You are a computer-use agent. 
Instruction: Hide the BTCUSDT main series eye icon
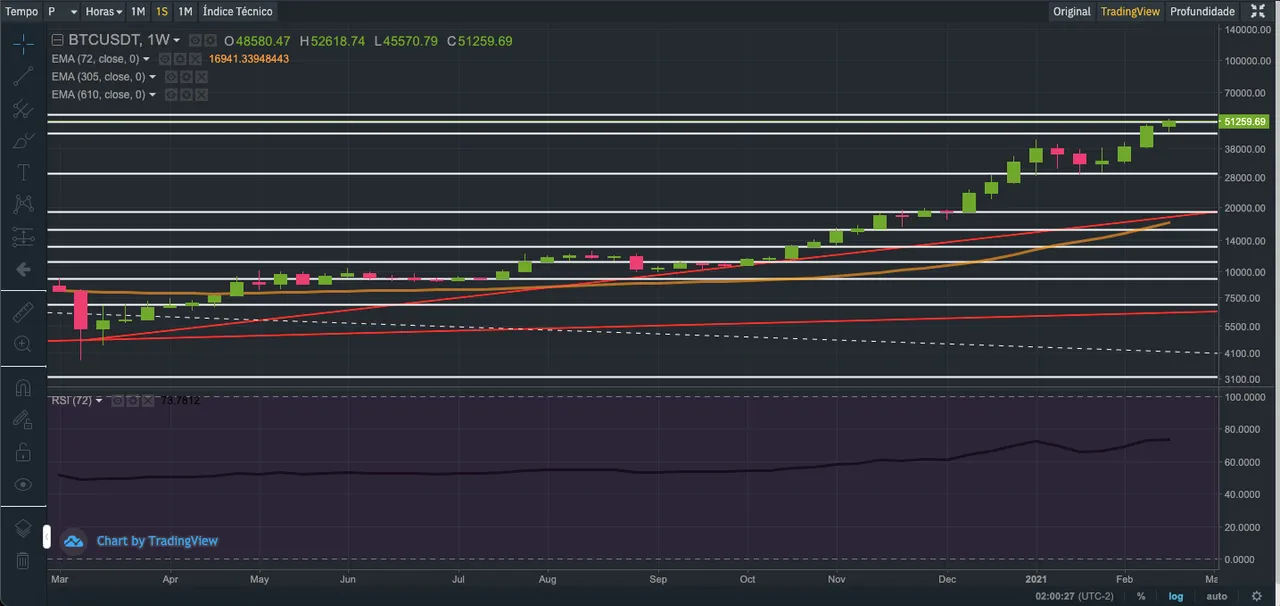point(195,41)
